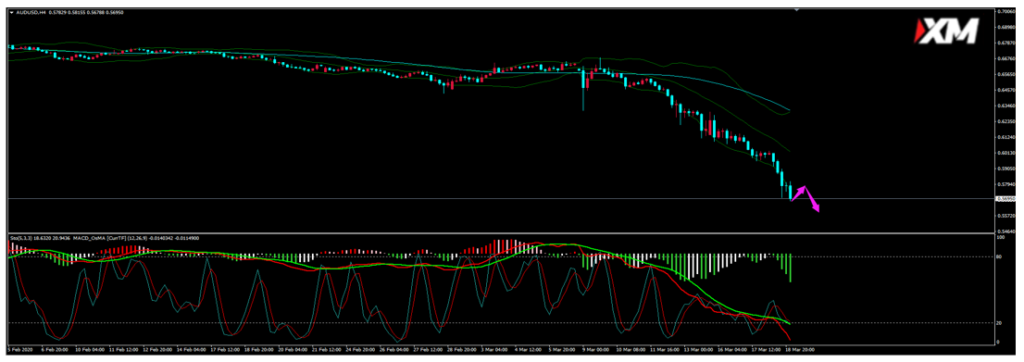This screenshot has height=362, width=1024.
Task: Click the 0.60130 price axis label
Action: (1007, 154)
